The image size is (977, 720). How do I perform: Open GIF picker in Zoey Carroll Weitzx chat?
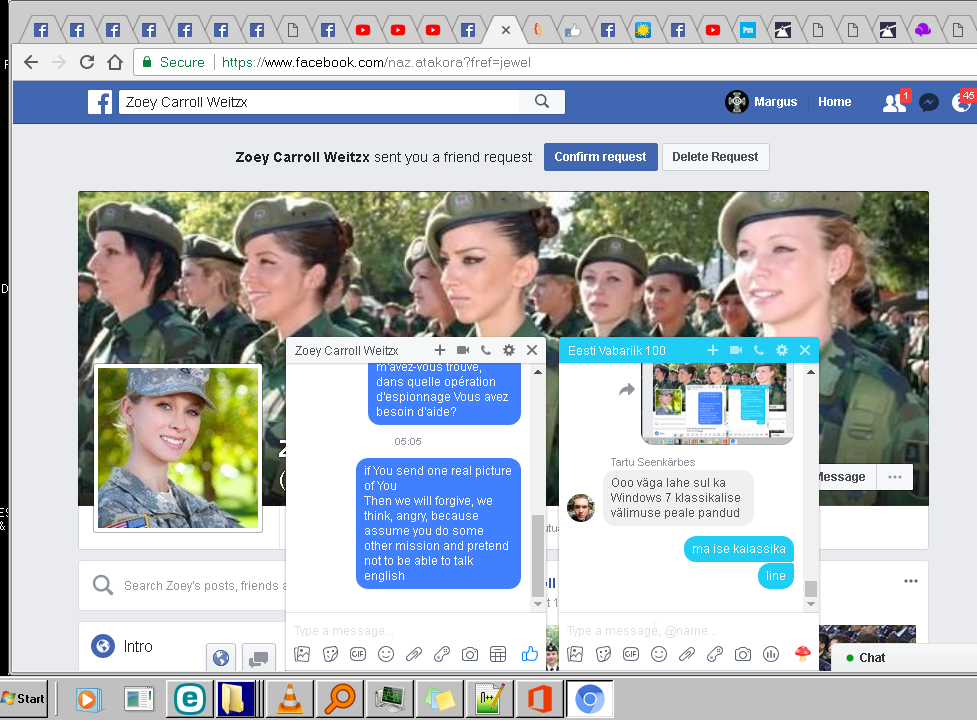[358, 654]
